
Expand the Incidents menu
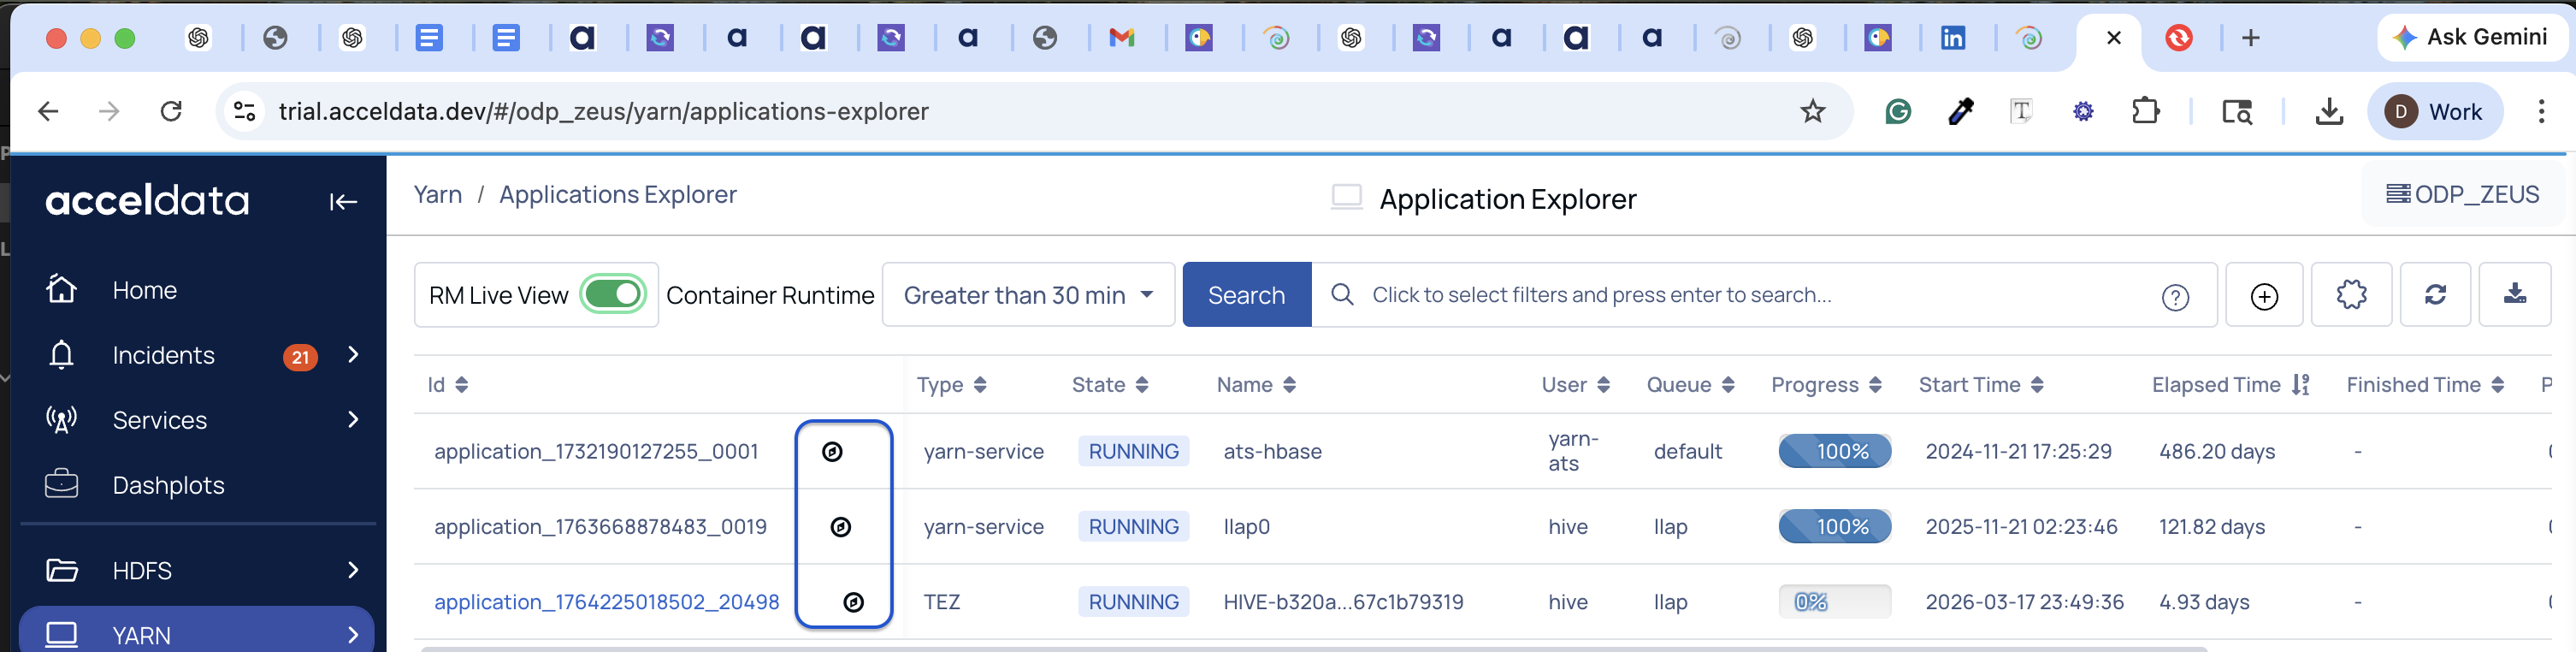(352, 355)
